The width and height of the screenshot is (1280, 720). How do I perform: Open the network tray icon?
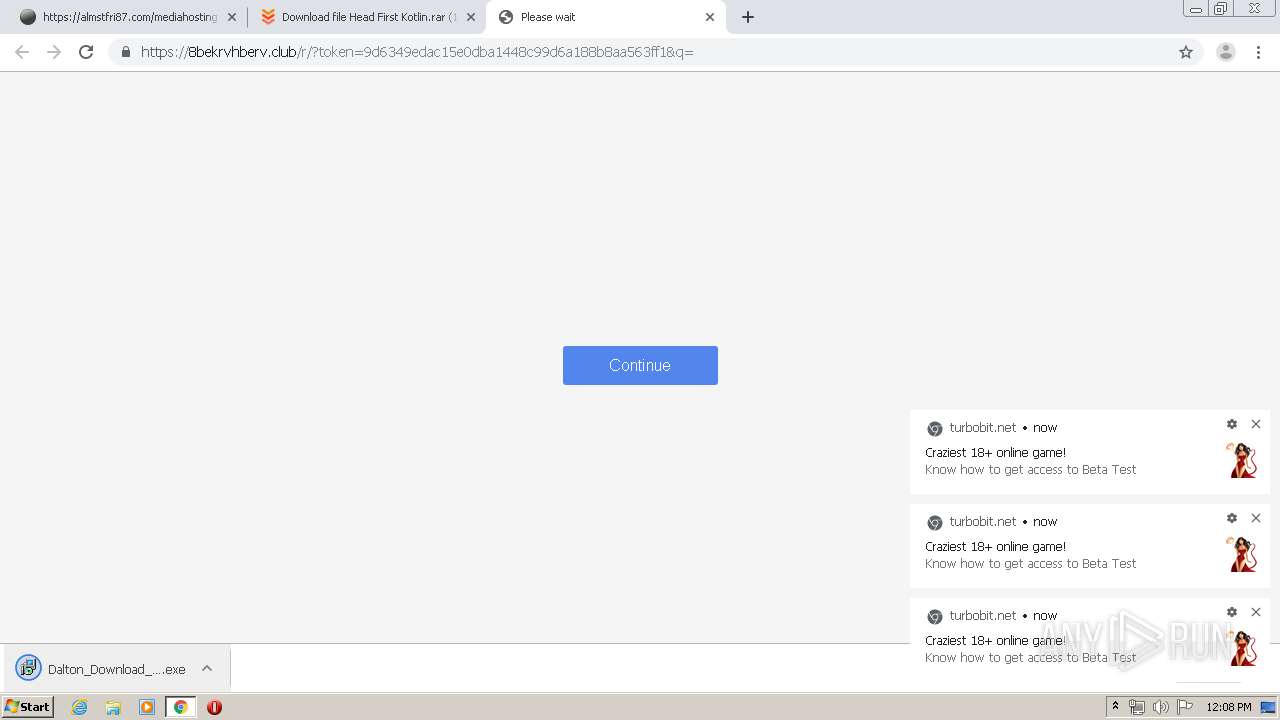click(x=1137, y=707)
